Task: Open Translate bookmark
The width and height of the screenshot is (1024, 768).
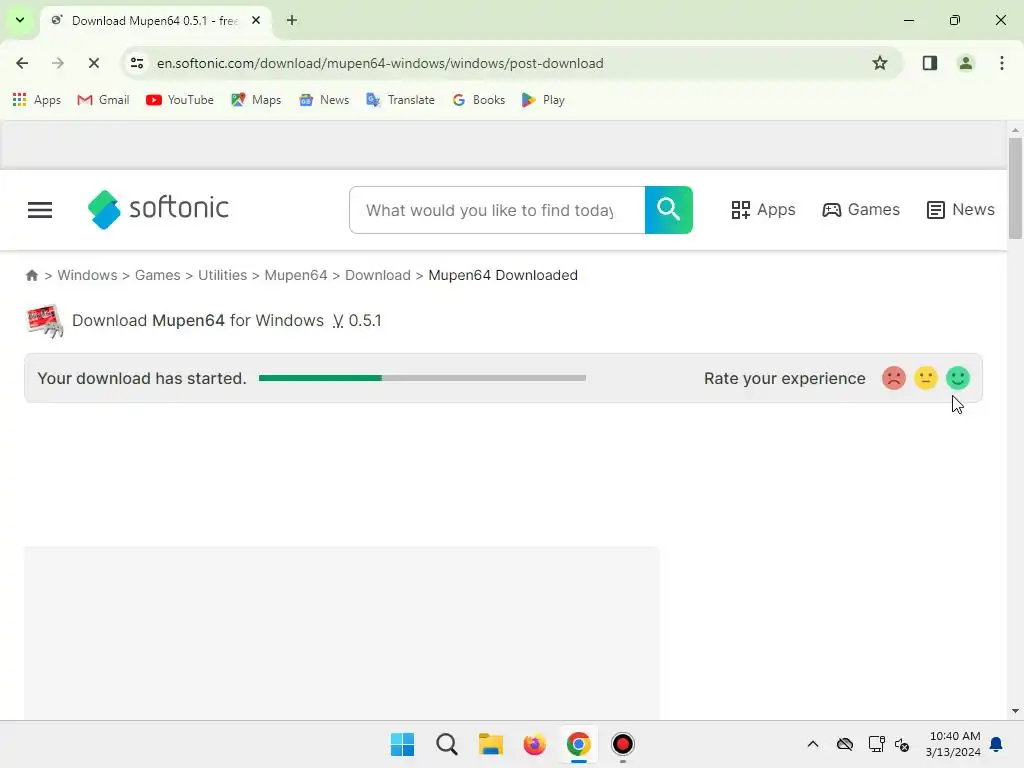Action: (x=400, y=100)
